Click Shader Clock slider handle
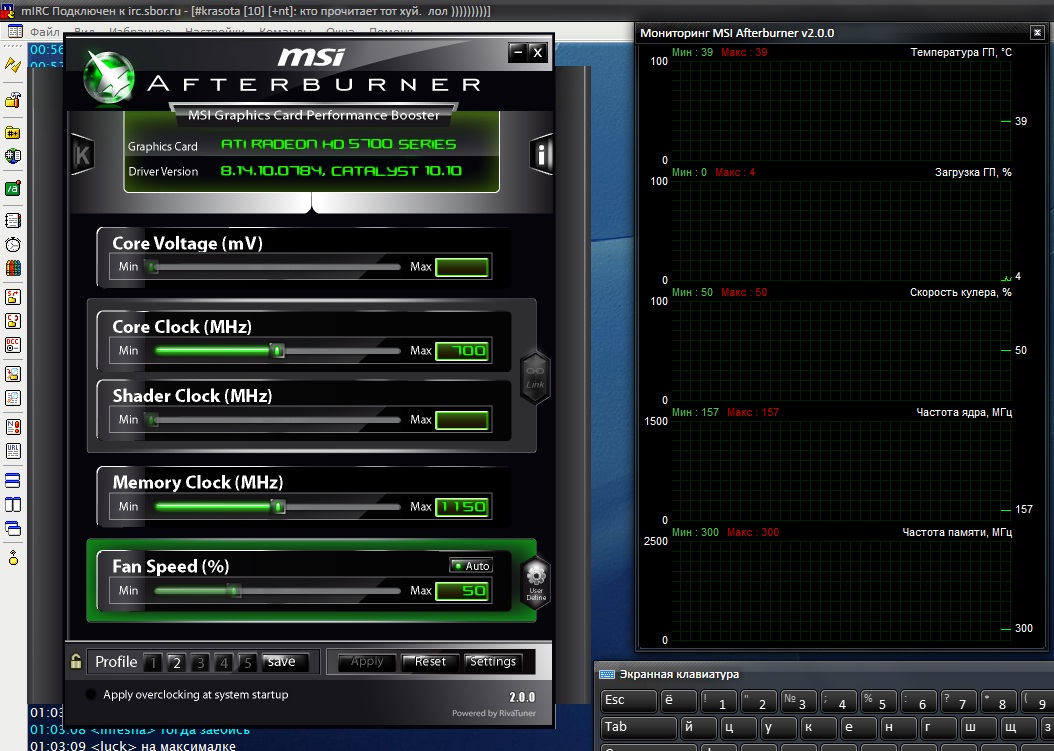Screen dimensions: 1054x751 coord(153,420)
